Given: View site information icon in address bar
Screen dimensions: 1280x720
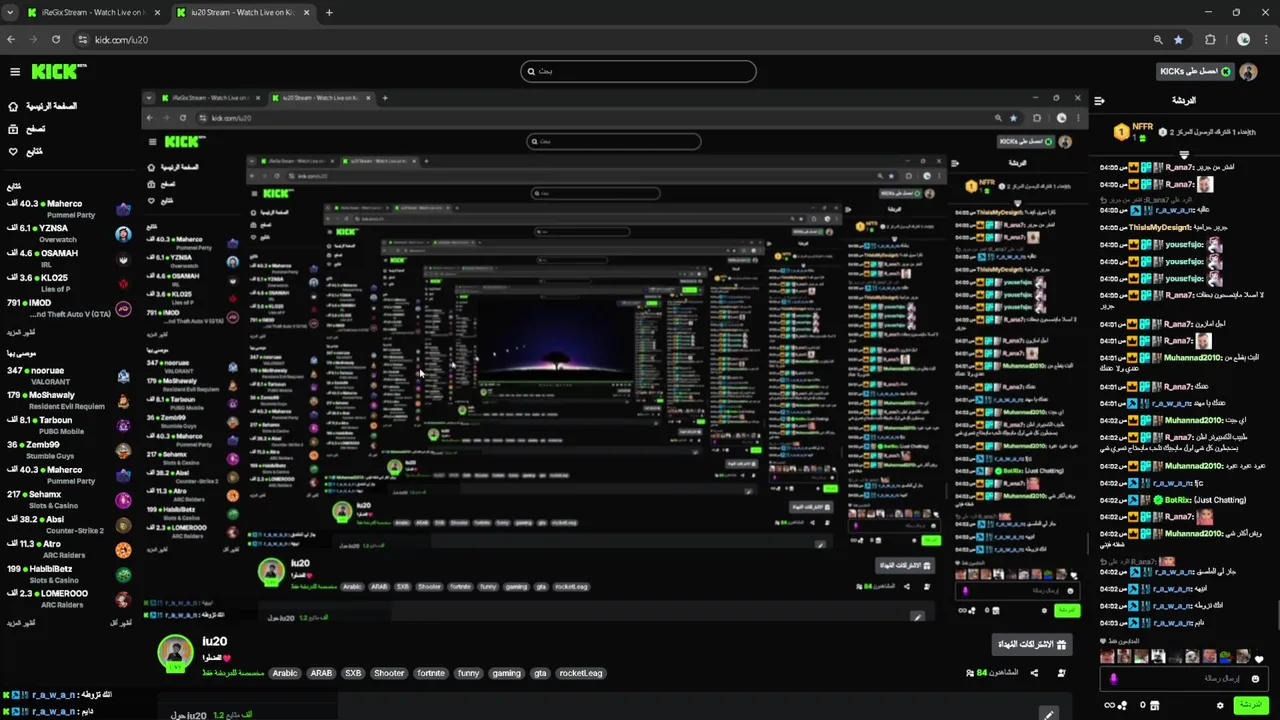Looking at the screenshot, I should pos(81,40).
